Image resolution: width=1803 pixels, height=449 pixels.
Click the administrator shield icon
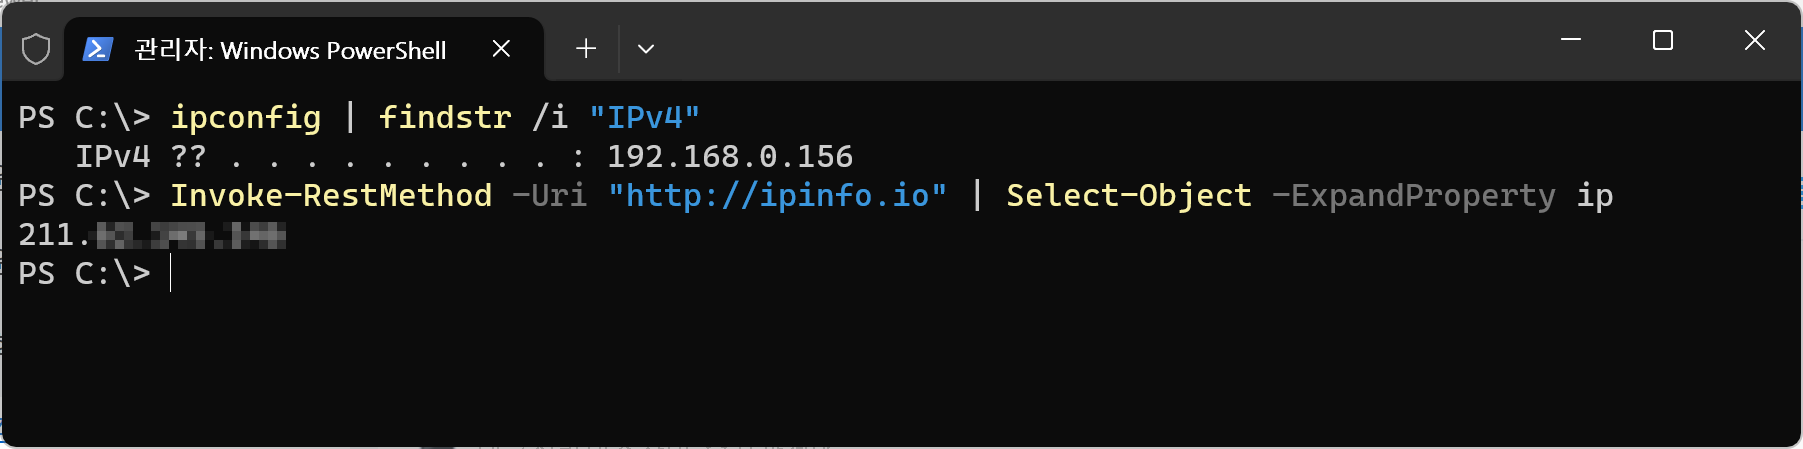click(36, 49)
